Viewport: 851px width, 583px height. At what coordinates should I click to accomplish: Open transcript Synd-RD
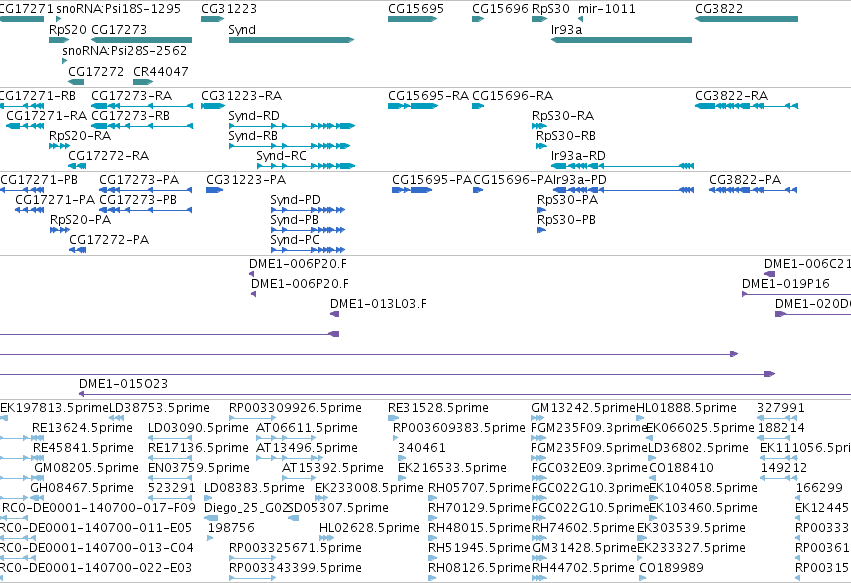pos(291,126)
